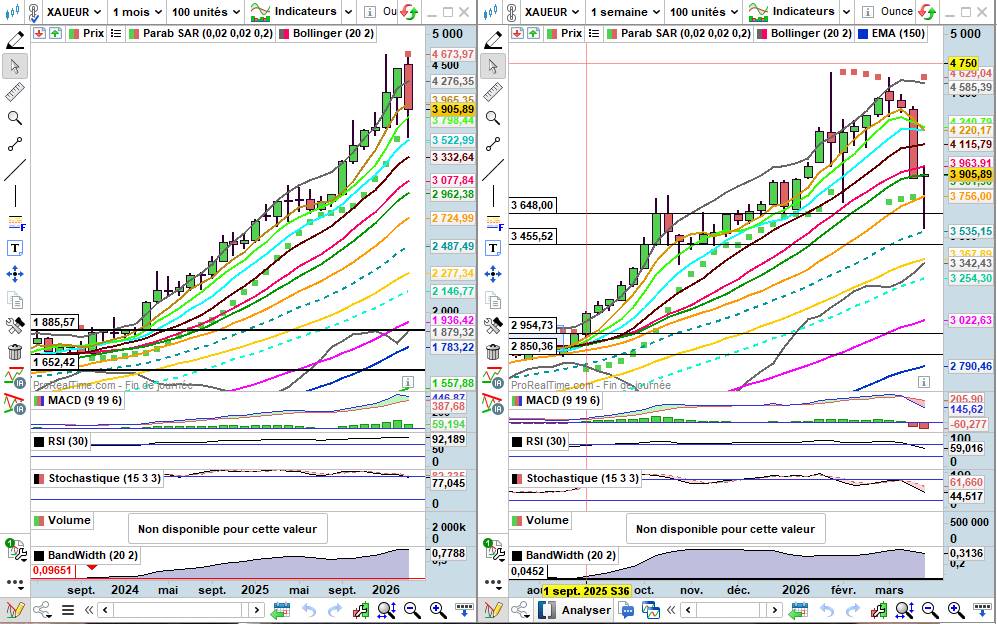The width and height of the screenshot is (997, 624).
Task: Select the diagonal line drawing tool in right chart
Action: [x=492, y=170]
